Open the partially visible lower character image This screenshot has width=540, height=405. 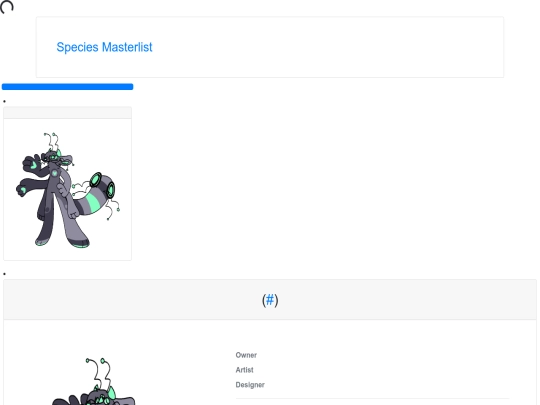(x=94, y=382)
